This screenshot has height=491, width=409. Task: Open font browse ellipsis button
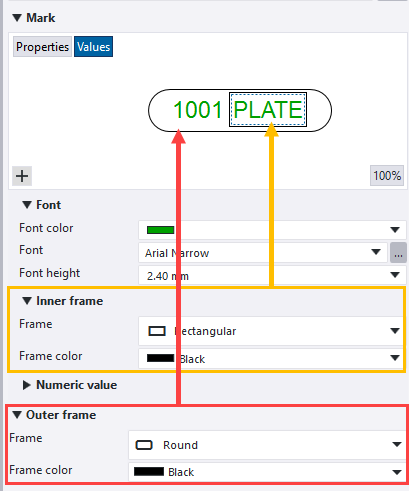398,253
